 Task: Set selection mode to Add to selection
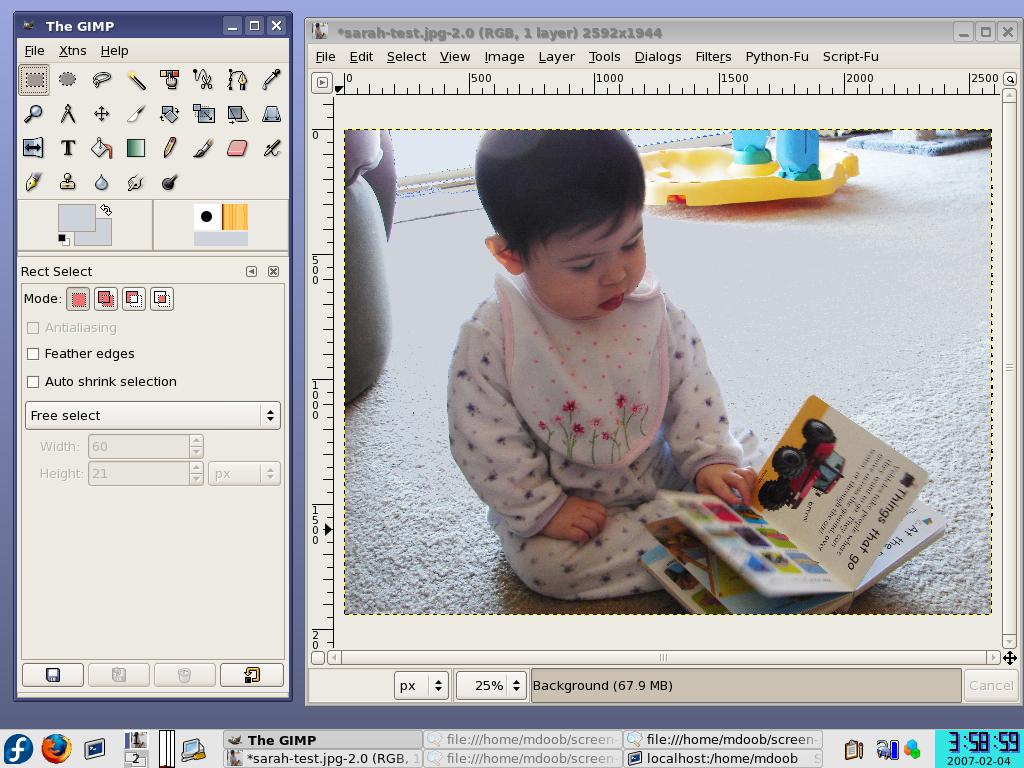tap(105, 299)
